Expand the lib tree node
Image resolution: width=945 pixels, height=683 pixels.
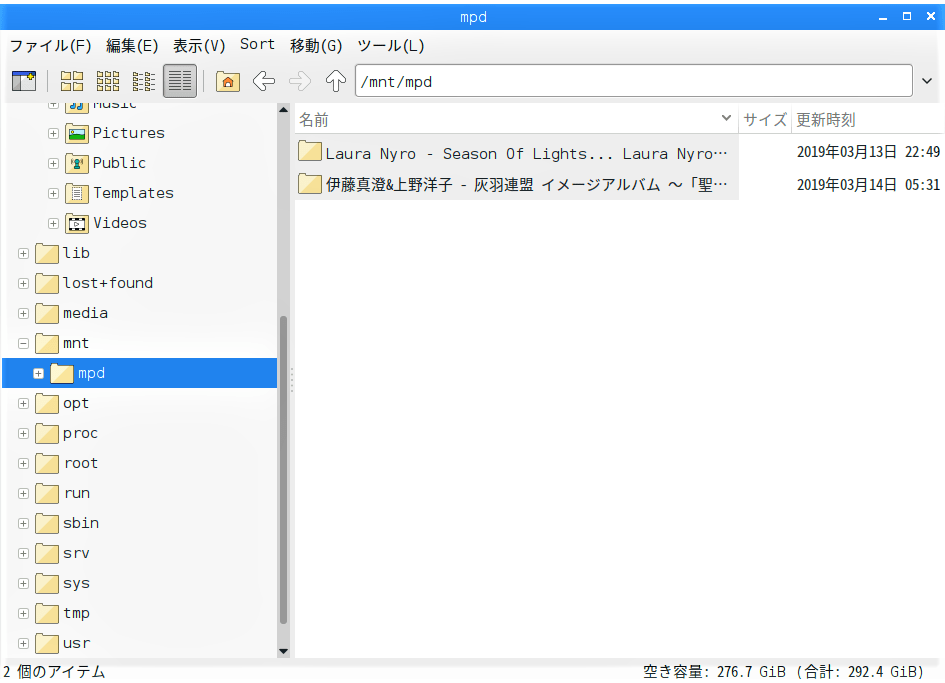(24, 254)
